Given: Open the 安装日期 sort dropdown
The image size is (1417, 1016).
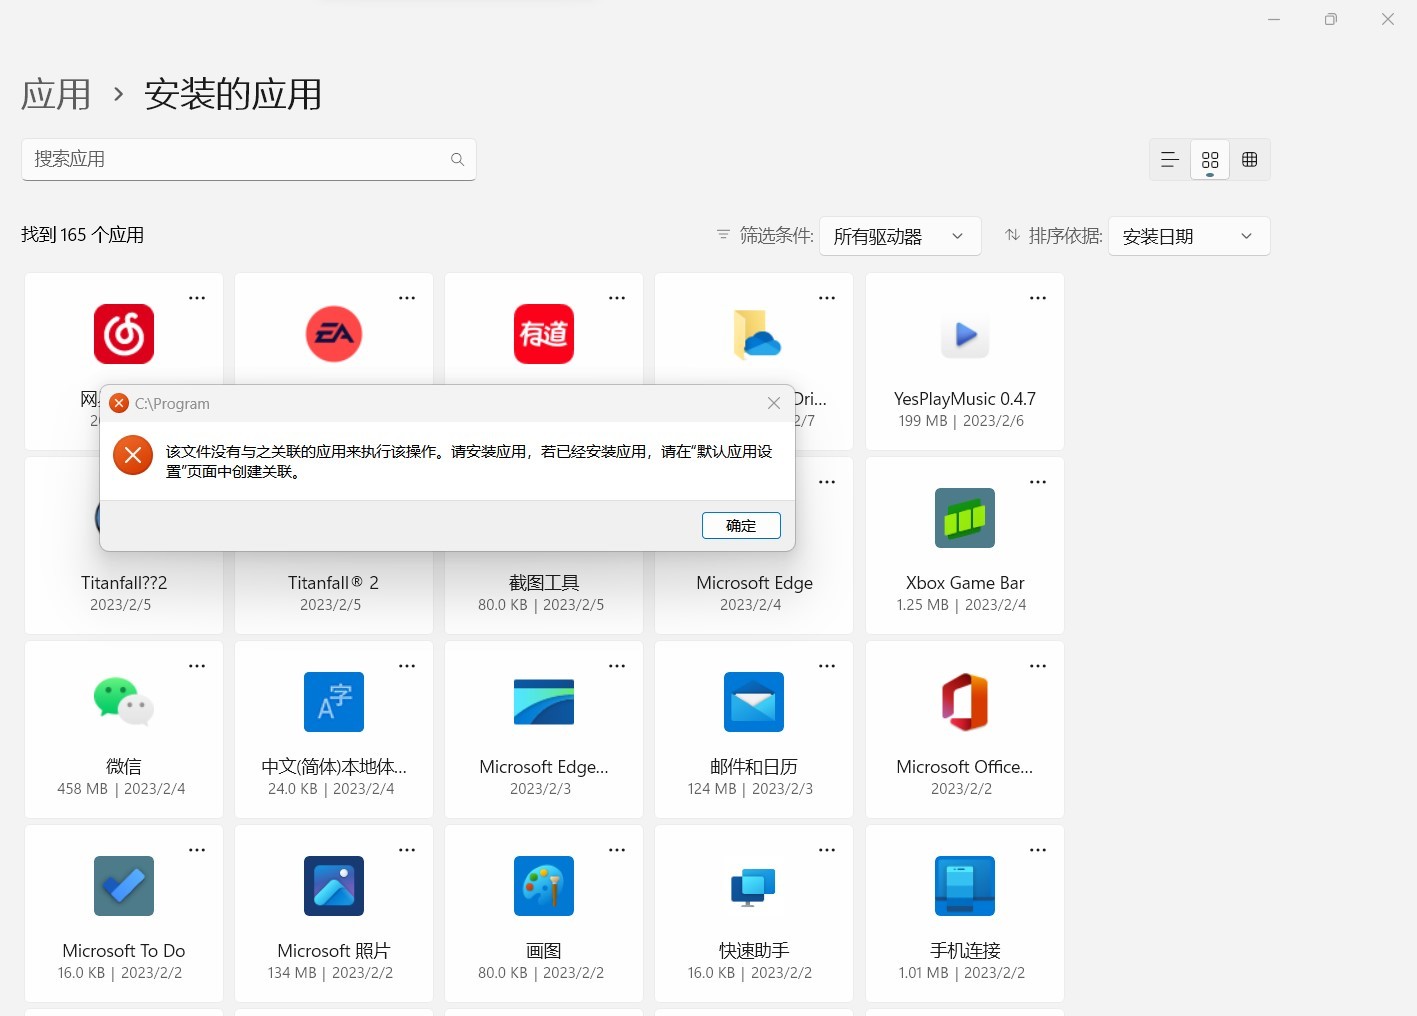Looking at the screenshot, I should point(1189,236).
